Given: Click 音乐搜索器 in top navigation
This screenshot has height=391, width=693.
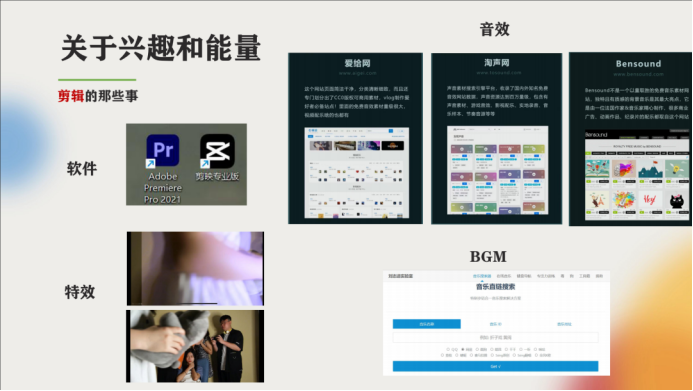Looking at the screenshot, I should pyautogui.click(x=482, y=276).
